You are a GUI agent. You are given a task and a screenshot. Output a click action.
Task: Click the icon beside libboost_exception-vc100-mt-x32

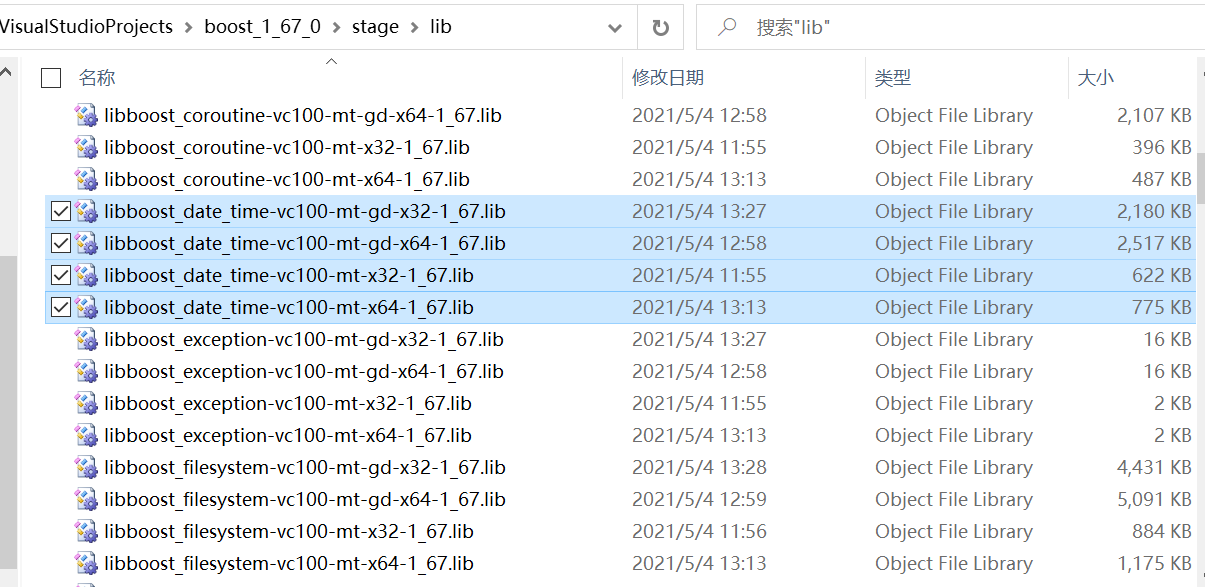click(87, 403)
